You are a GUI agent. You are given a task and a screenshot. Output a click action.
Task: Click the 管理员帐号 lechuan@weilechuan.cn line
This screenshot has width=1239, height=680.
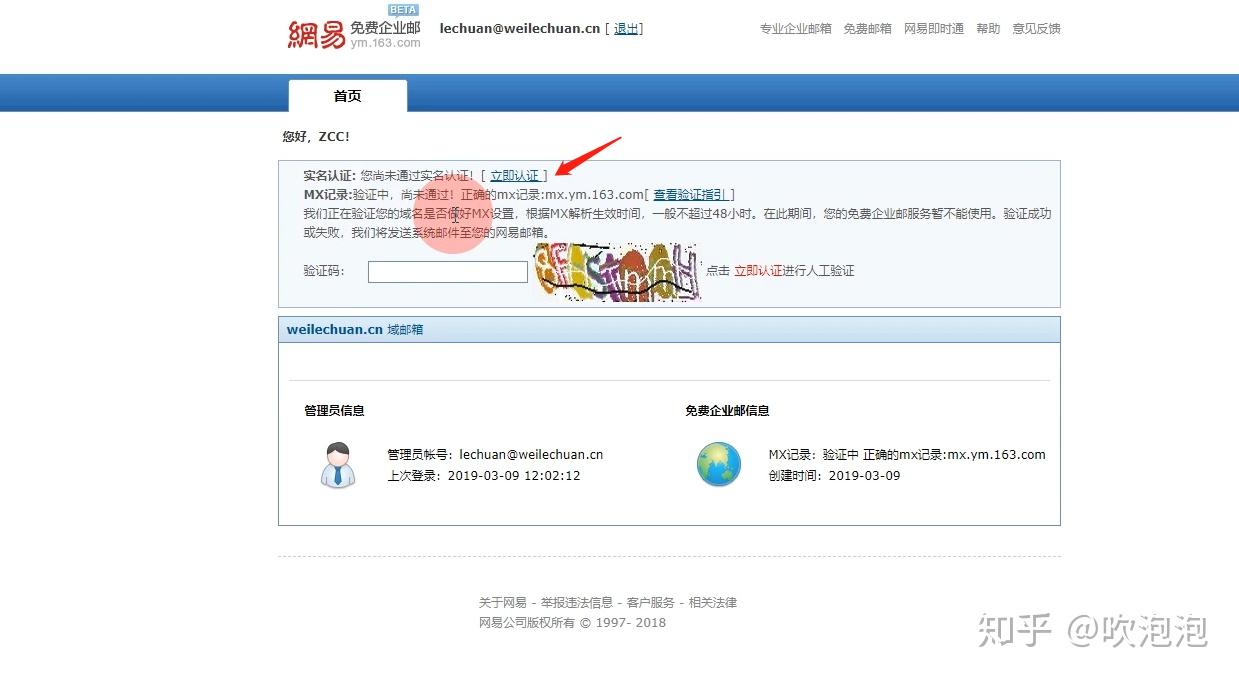(495, 455)
